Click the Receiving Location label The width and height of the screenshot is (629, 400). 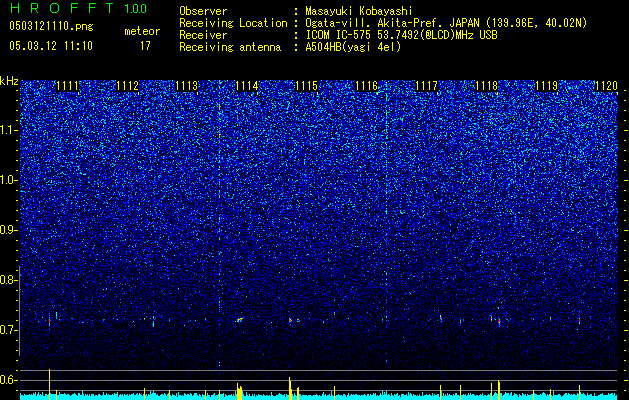coord(233,23)
